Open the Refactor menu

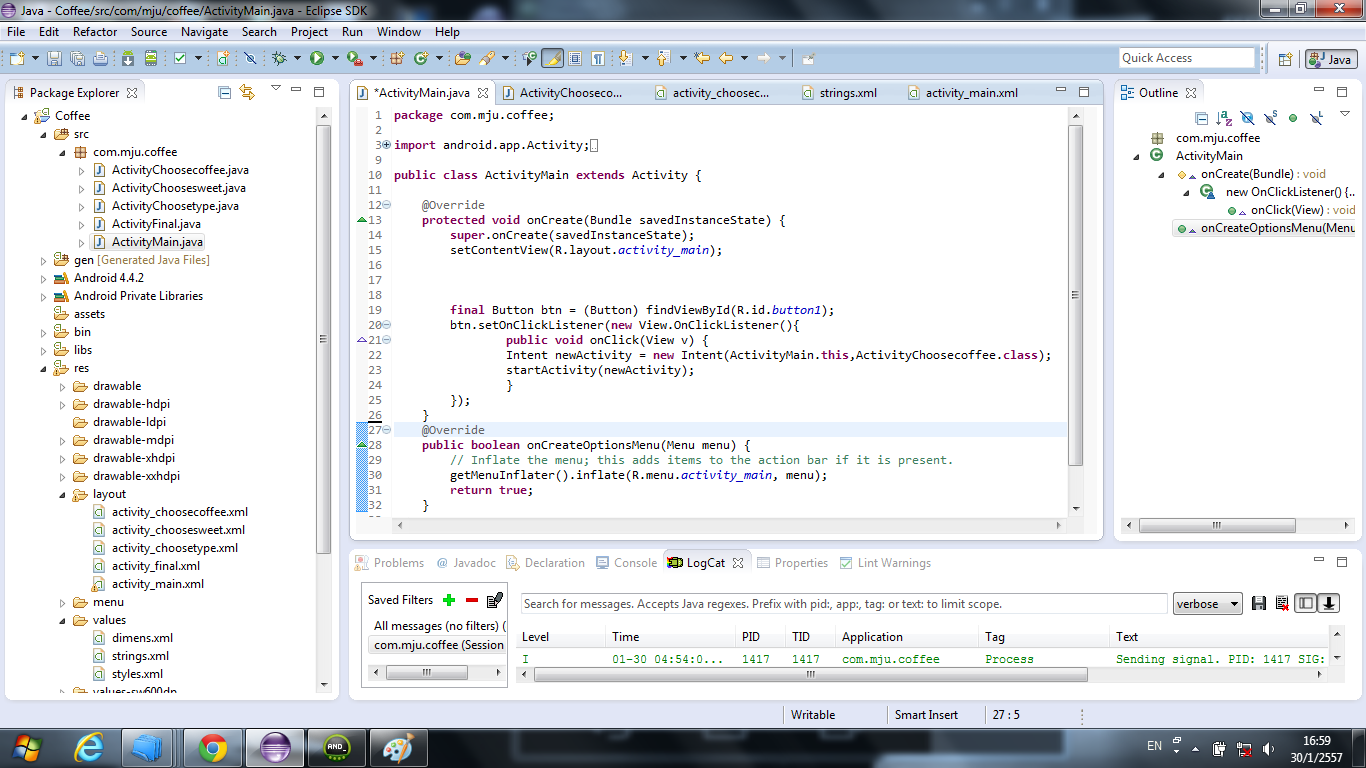(95, 32)
